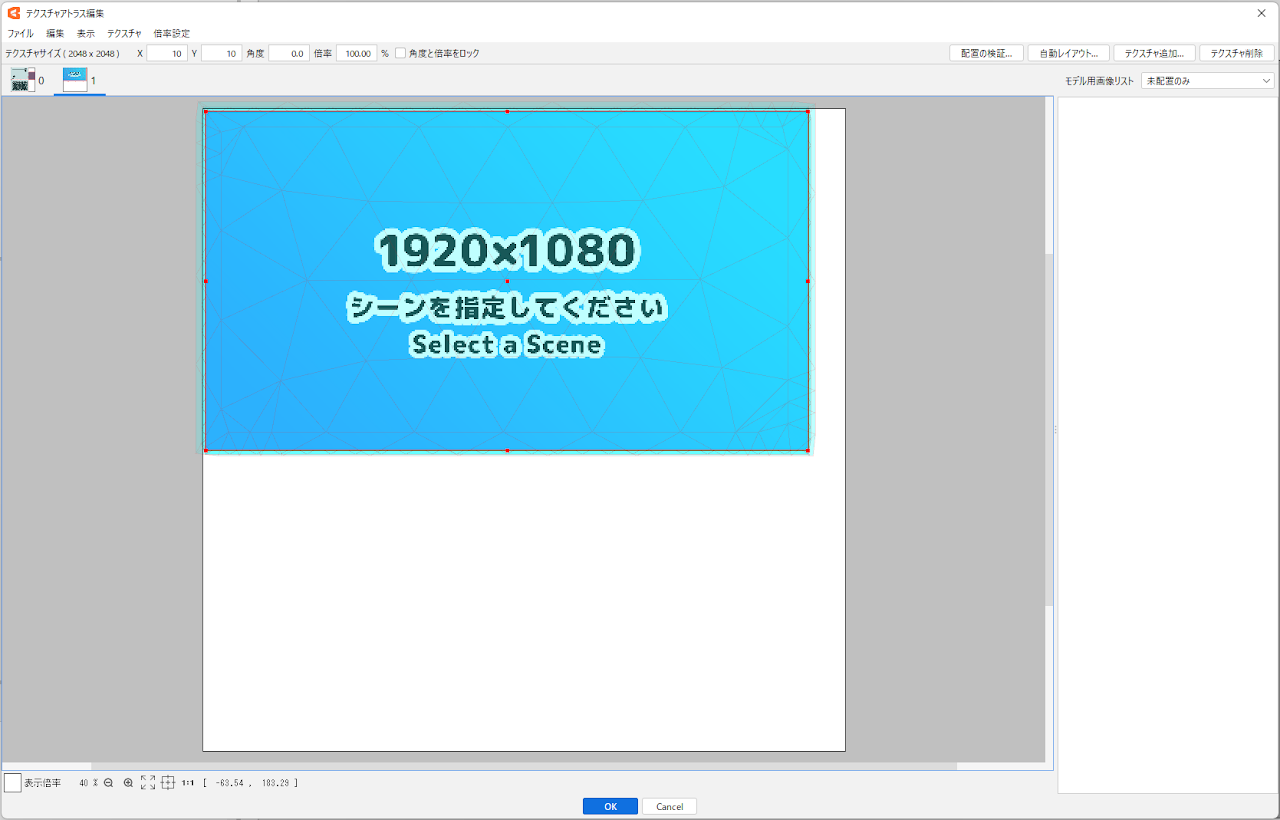Click the 自動レイアウト button
The width and height of the screenshot is (1280, 820).
pyautogui.click(x=1068, y=53)
